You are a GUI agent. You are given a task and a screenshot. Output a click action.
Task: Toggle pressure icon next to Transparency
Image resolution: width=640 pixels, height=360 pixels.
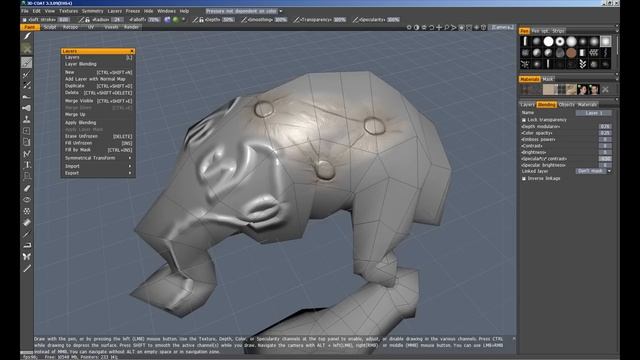coord(296,20)
